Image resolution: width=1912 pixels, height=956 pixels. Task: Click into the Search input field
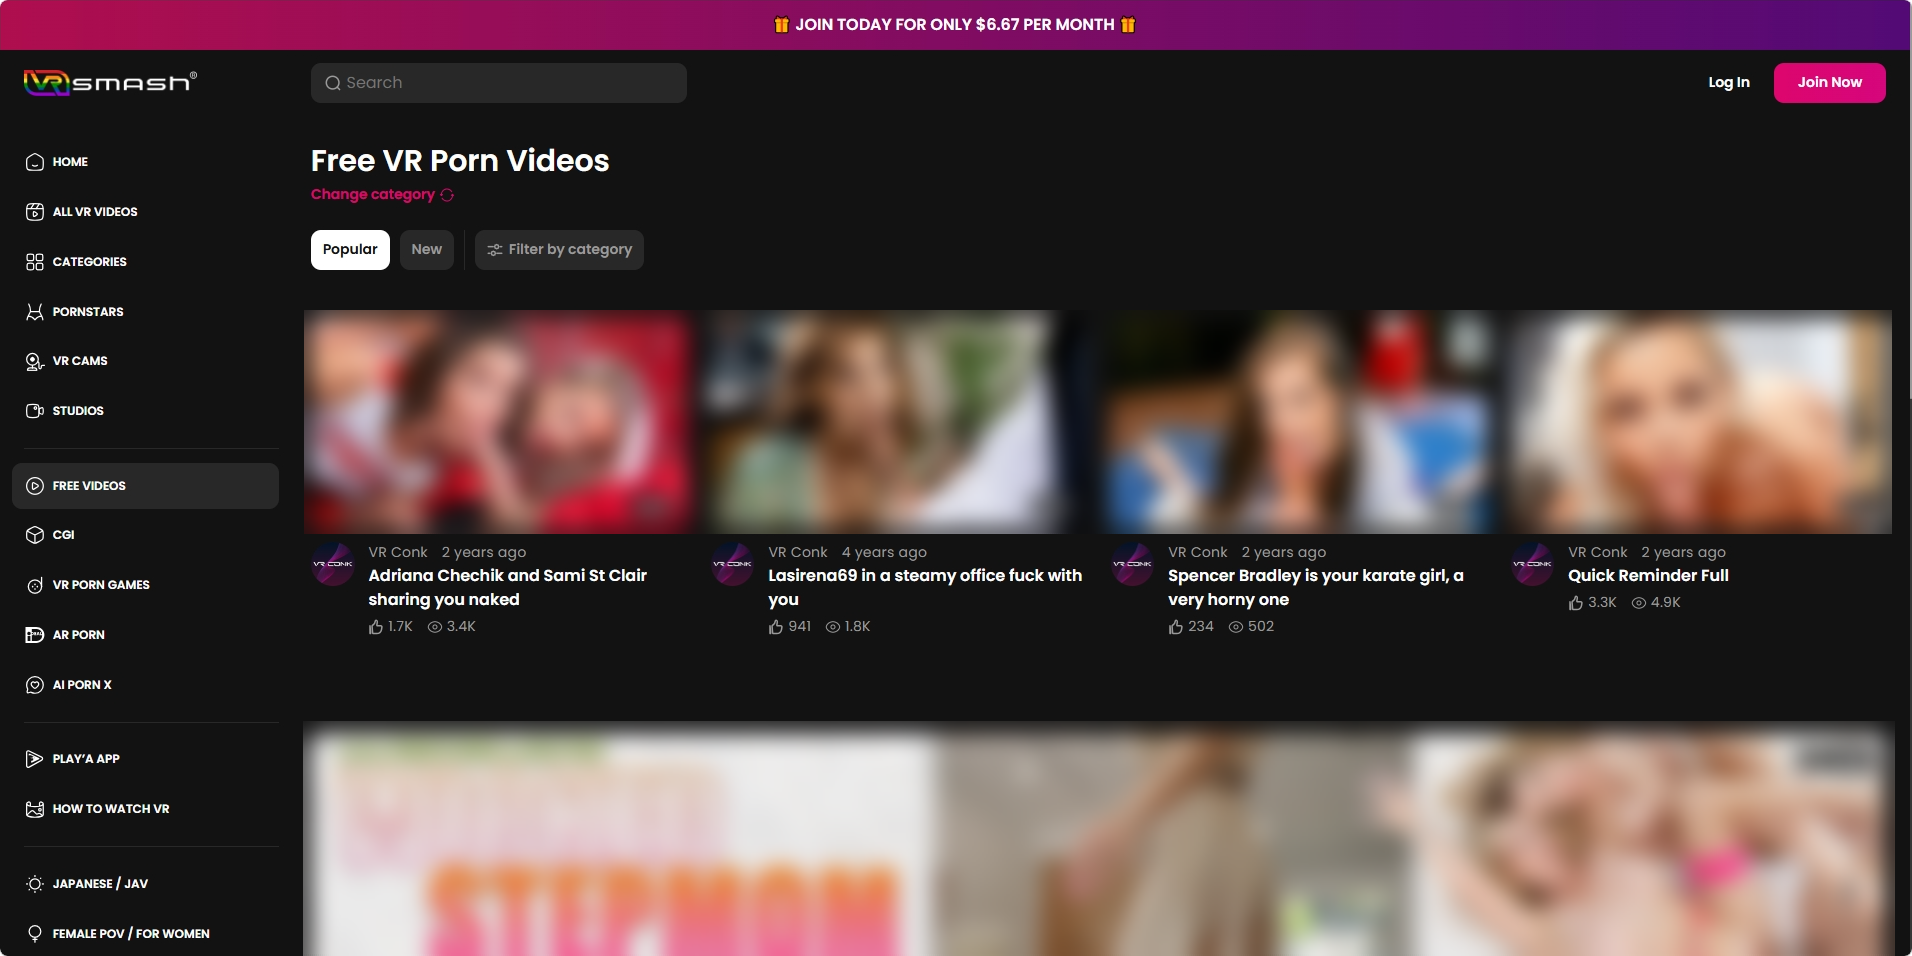point(499,83)
